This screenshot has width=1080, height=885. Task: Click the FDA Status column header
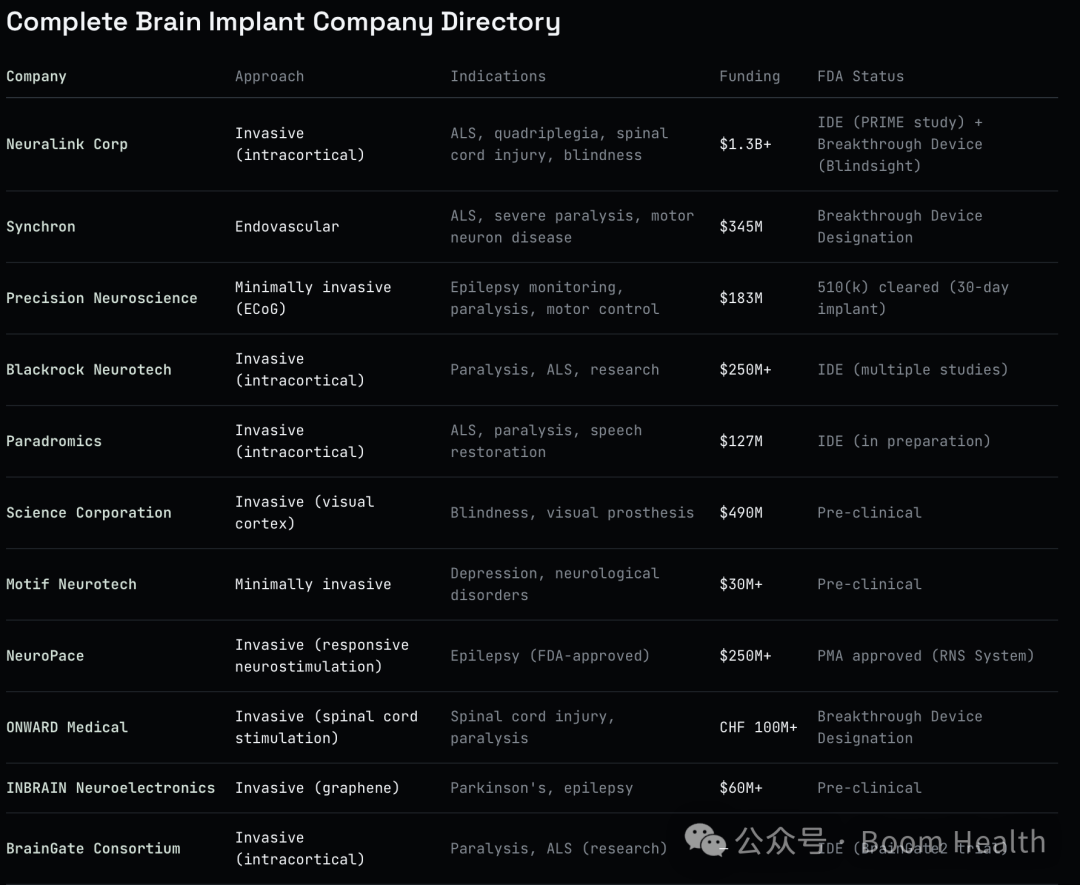click(x=860, y=76)
